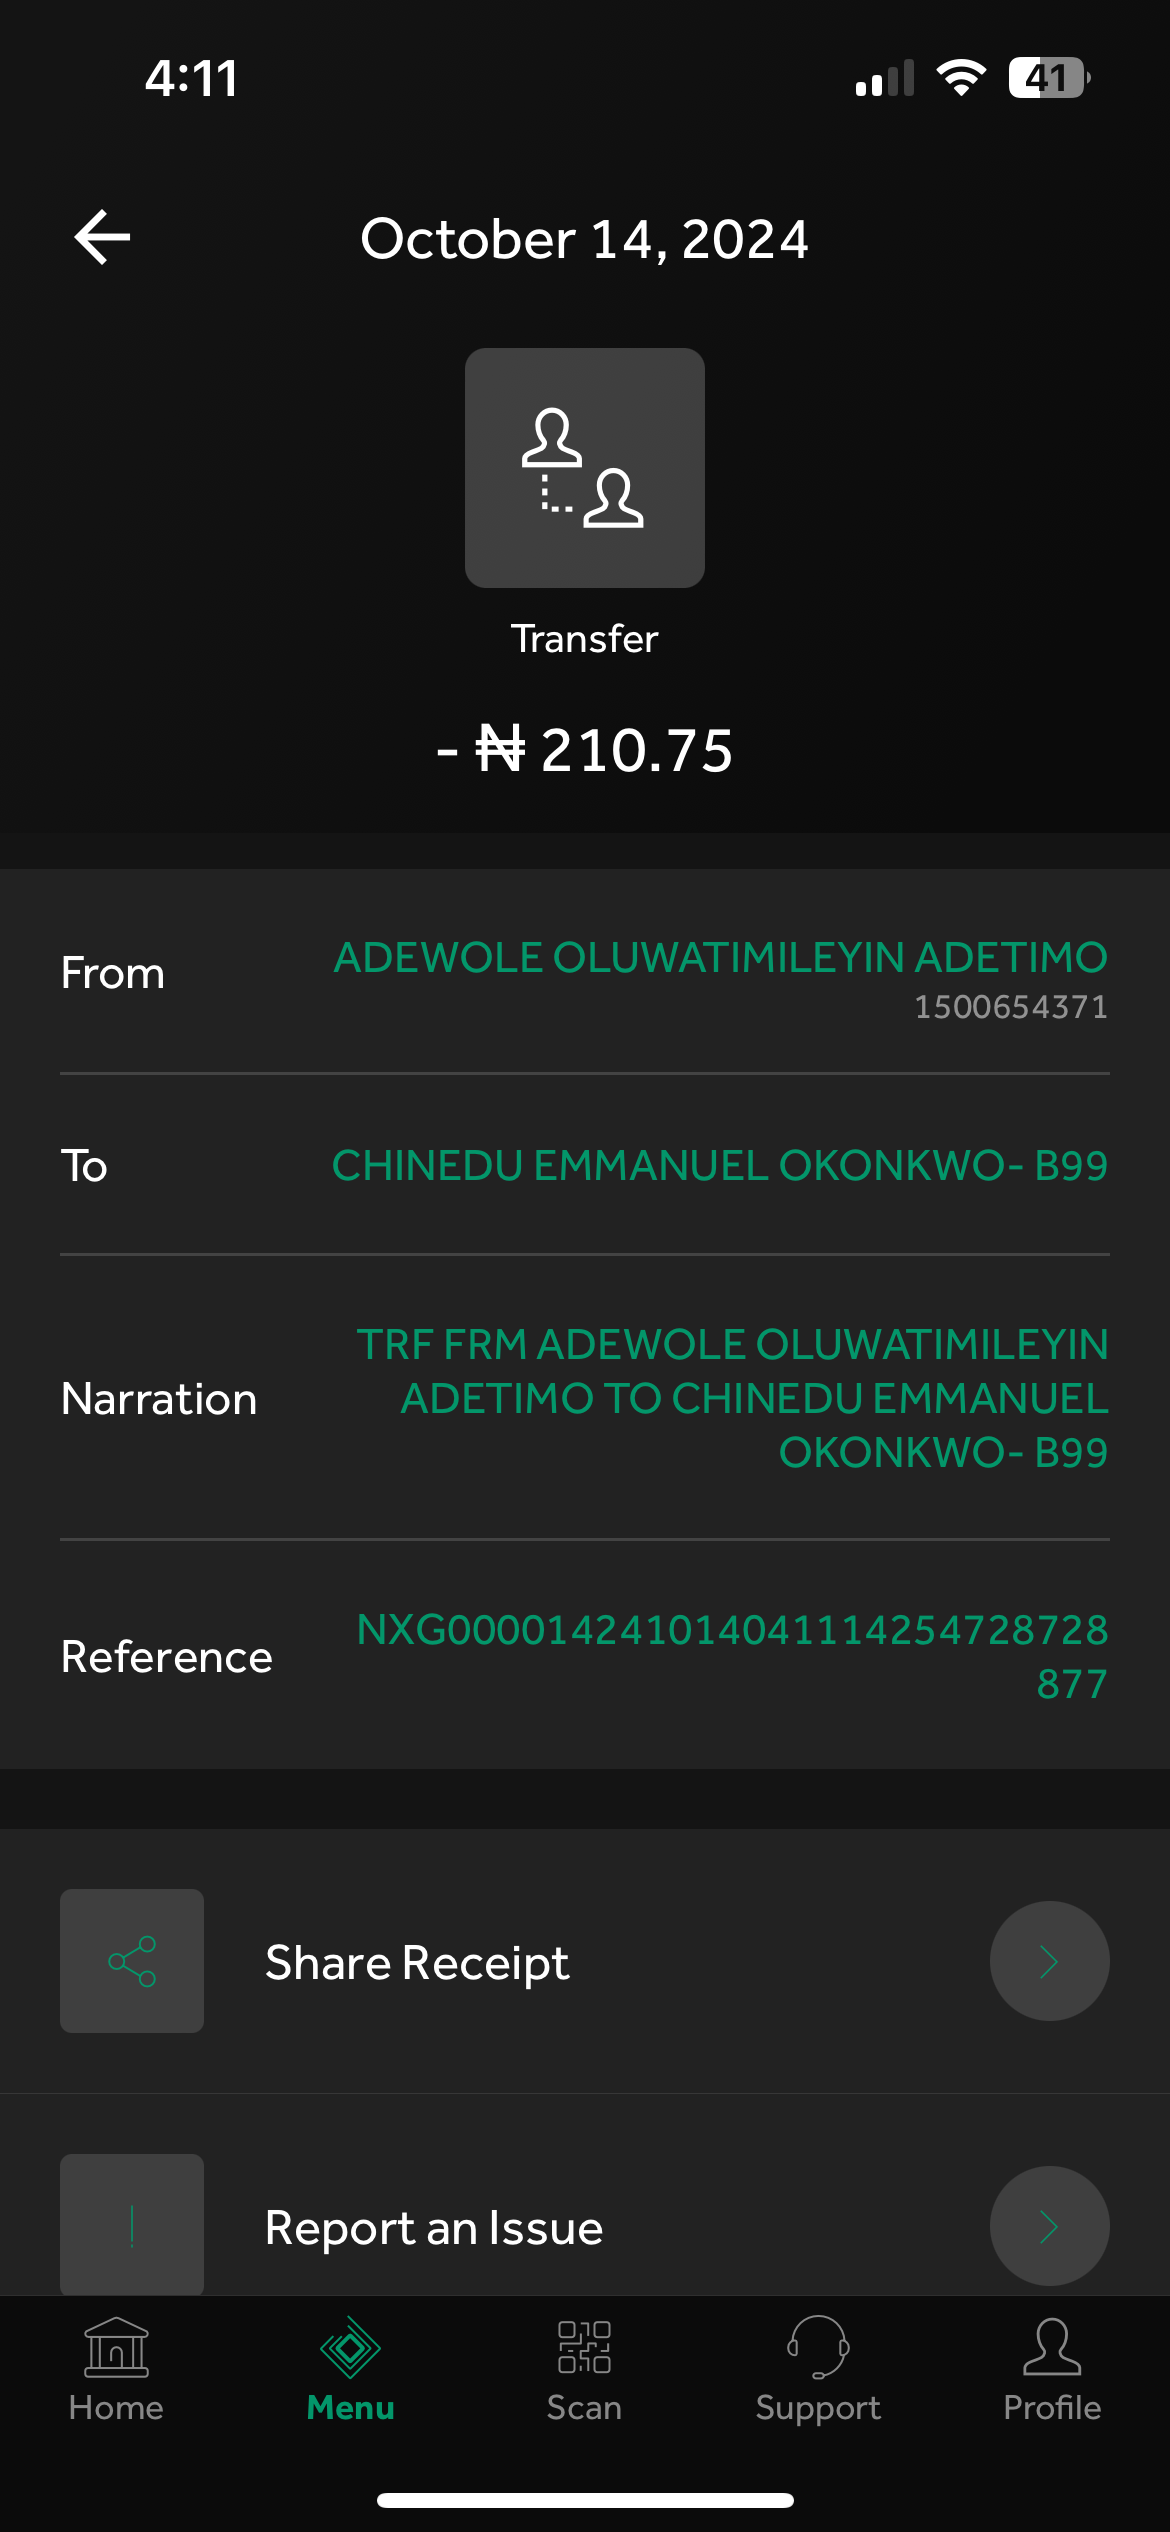Click the Share Receipt label
This screenshot has width=1170, height=2532.
(x=417, y=1963)
